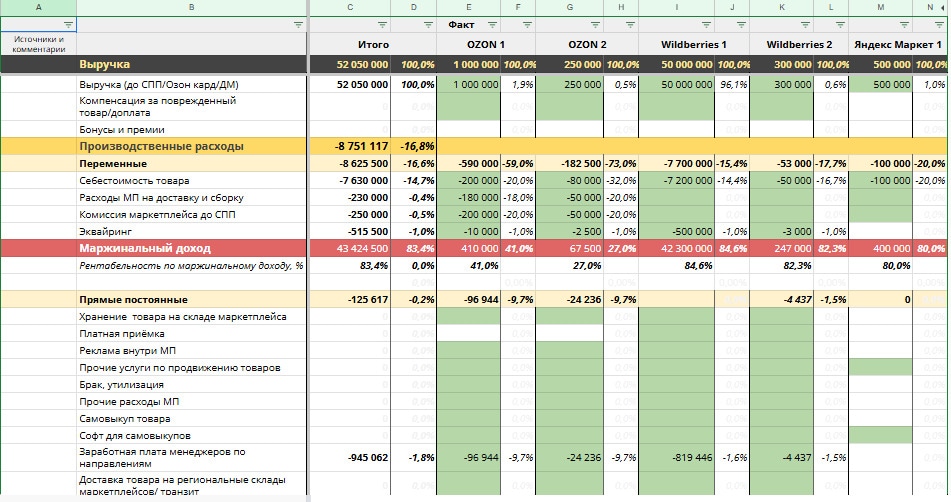Viewport: 951px width, 502px height.
Task: Open the column H filter dropdown
Action: click(x=629, y=24)
